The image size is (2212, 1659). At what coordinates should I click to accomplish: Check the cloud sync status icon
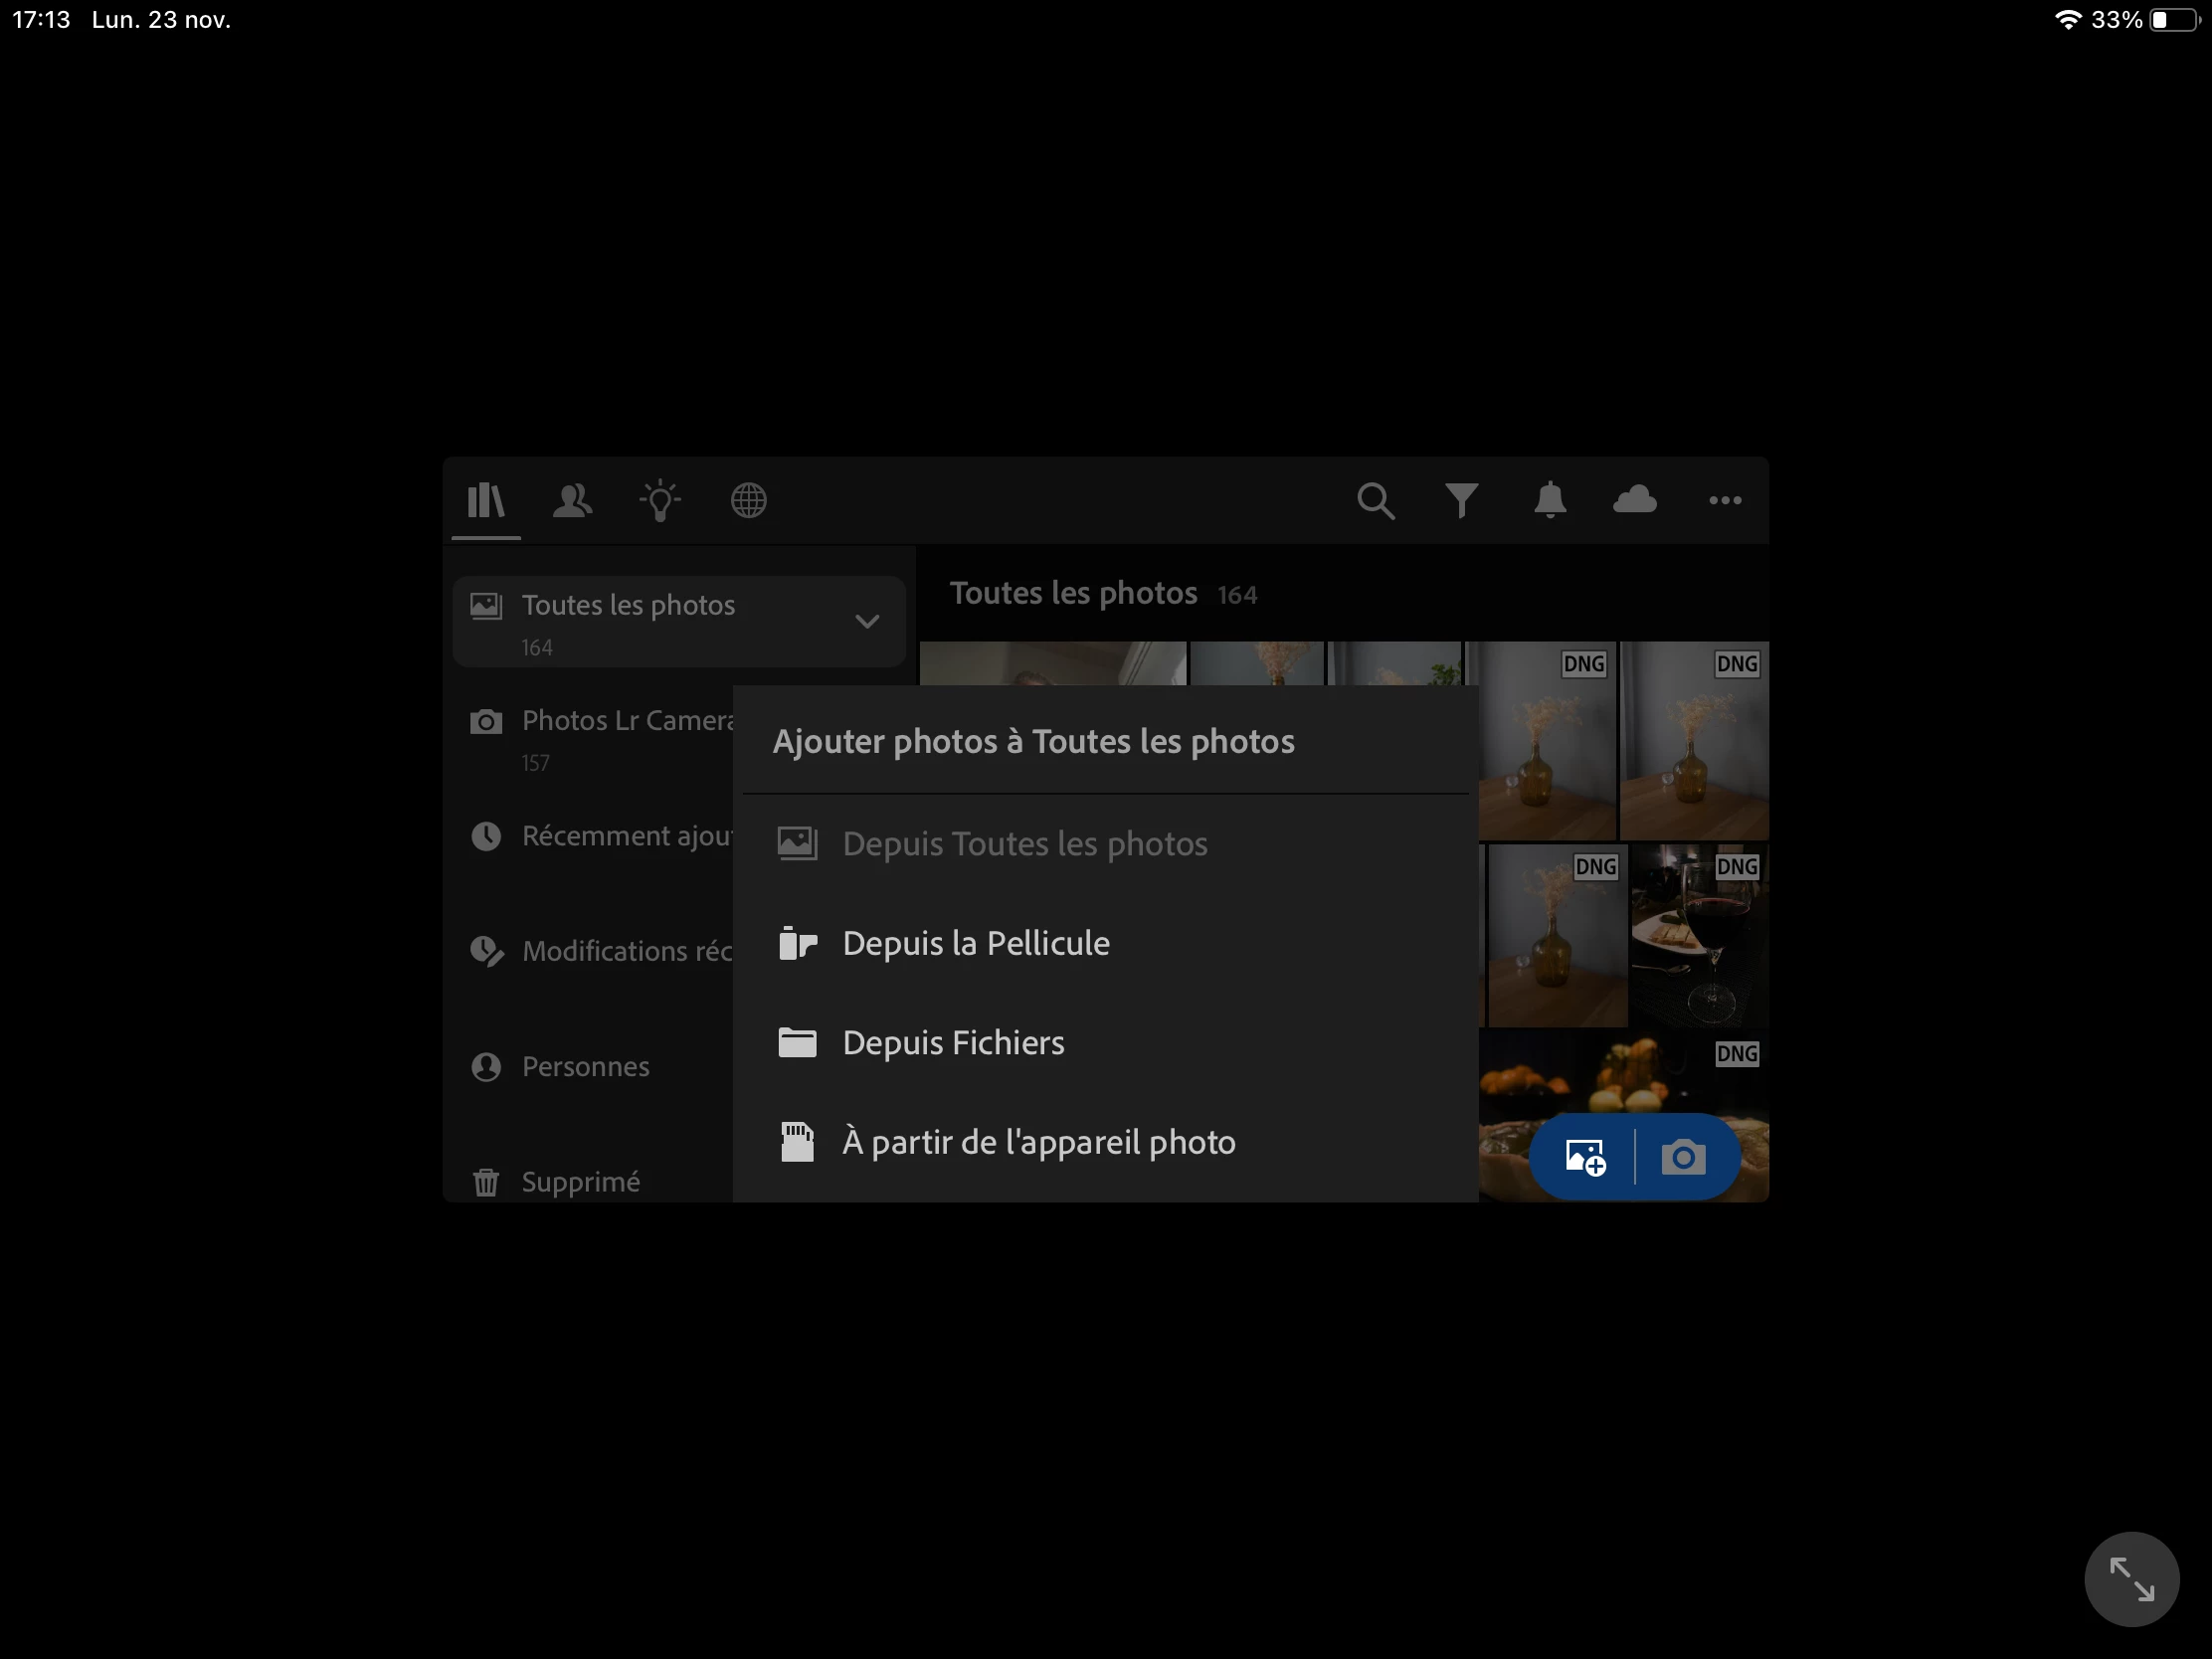[x=1635, y=500]
